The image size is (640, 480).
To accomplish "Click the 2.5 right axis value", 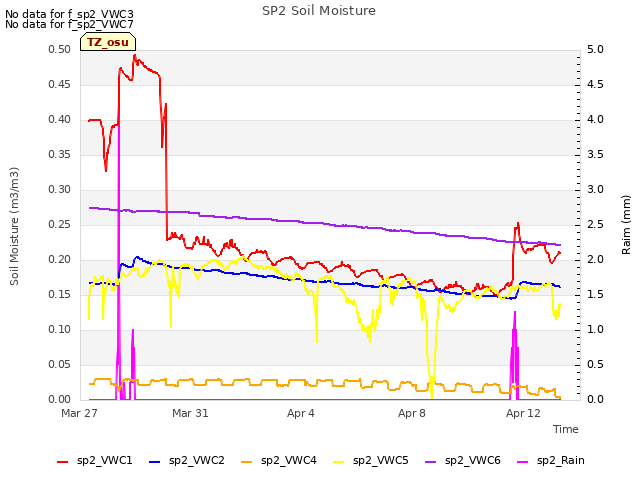I will (x=595, y=224).
